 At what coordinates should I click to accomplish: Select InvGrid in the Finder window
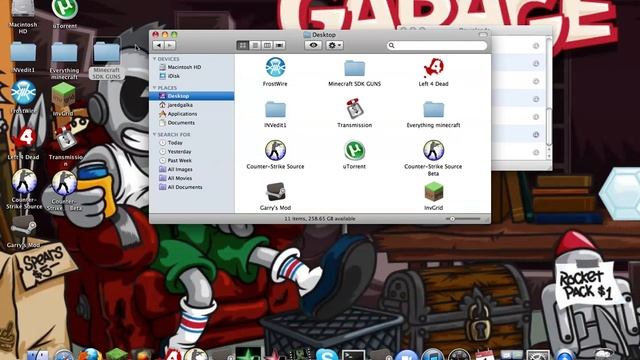(433, 192)
